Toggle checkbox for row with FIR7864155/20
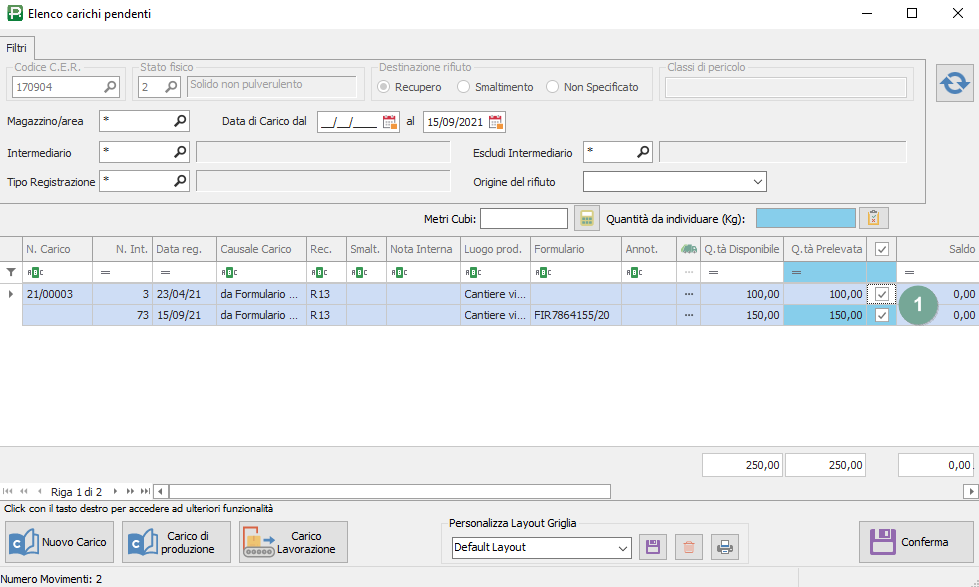Image resolution: width=979 pixels, height=587 pixels. tap(881, 315)
